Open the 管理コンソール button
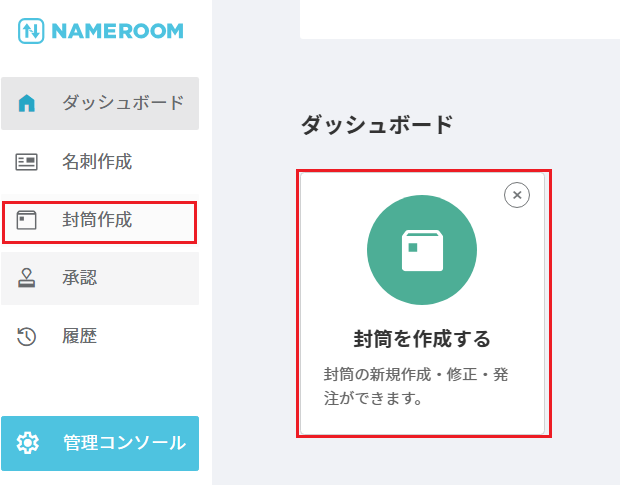The image size is (621, 485). pos(123,443)
